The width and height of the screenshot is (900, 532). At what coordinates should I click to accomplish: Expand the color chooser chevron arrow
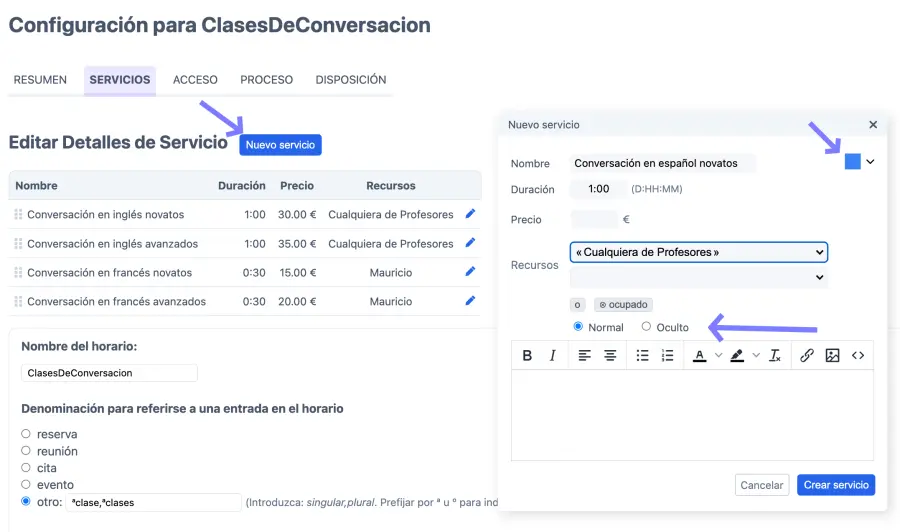click(870, 162)
